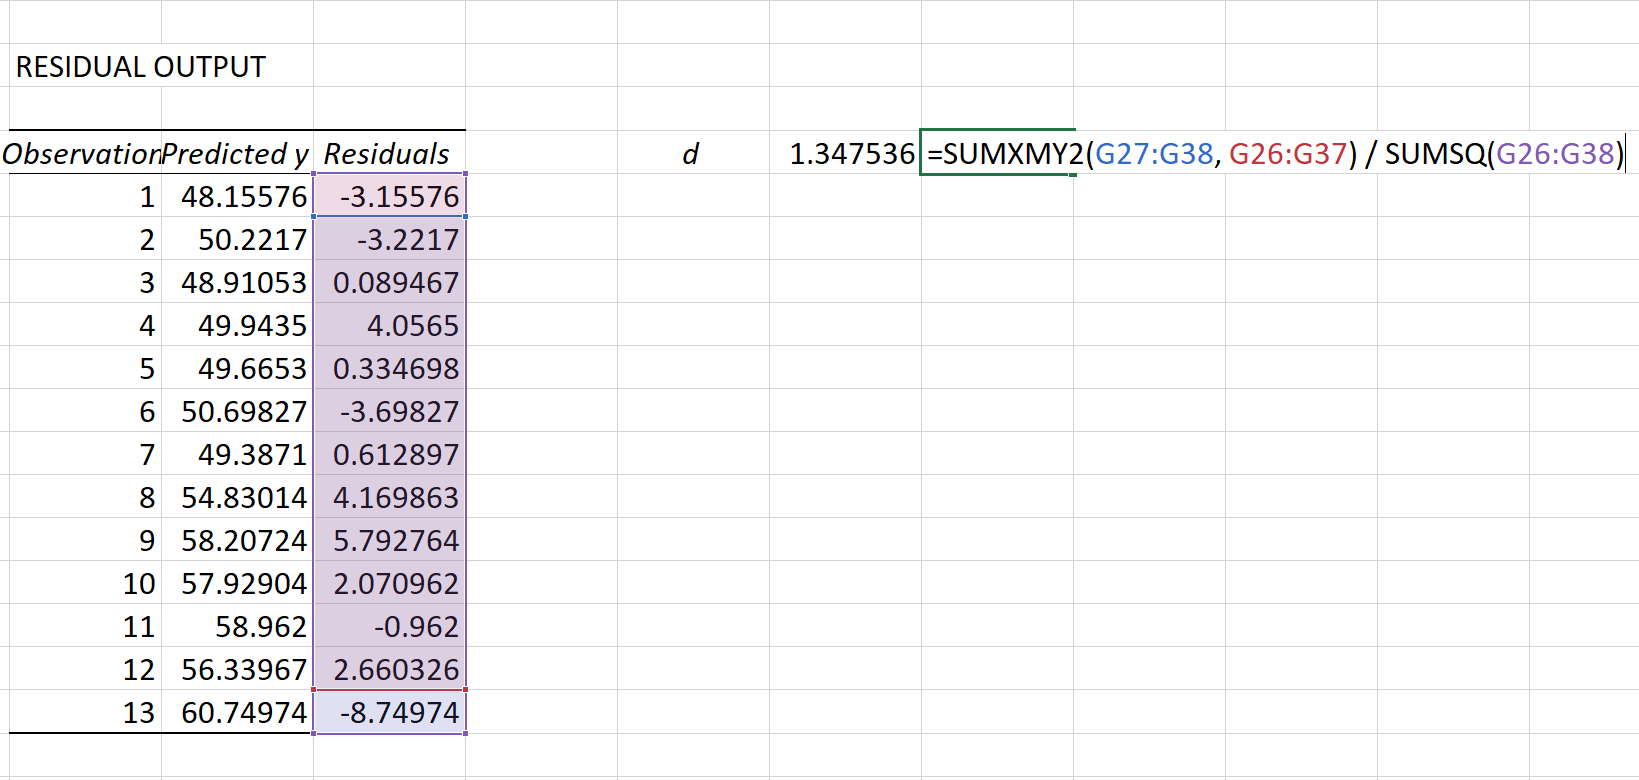Select predicted value 48.15576
This screenshot has height=780, width=1639.
coord(237,196)
